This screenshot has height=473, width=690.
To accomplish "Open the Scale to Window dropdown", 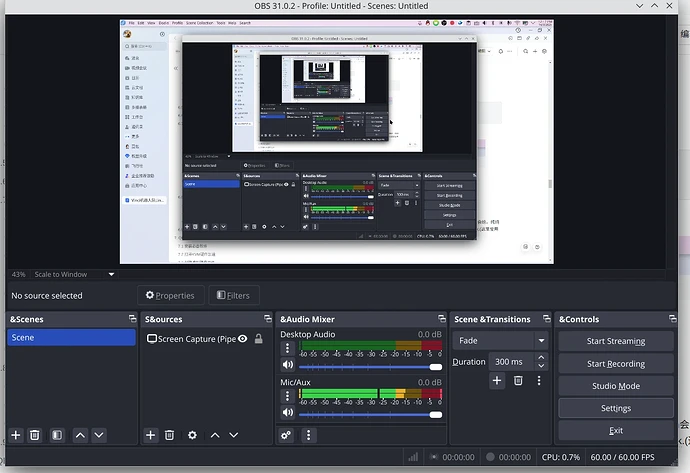I will pyautogui.click(x=76, y=274).
